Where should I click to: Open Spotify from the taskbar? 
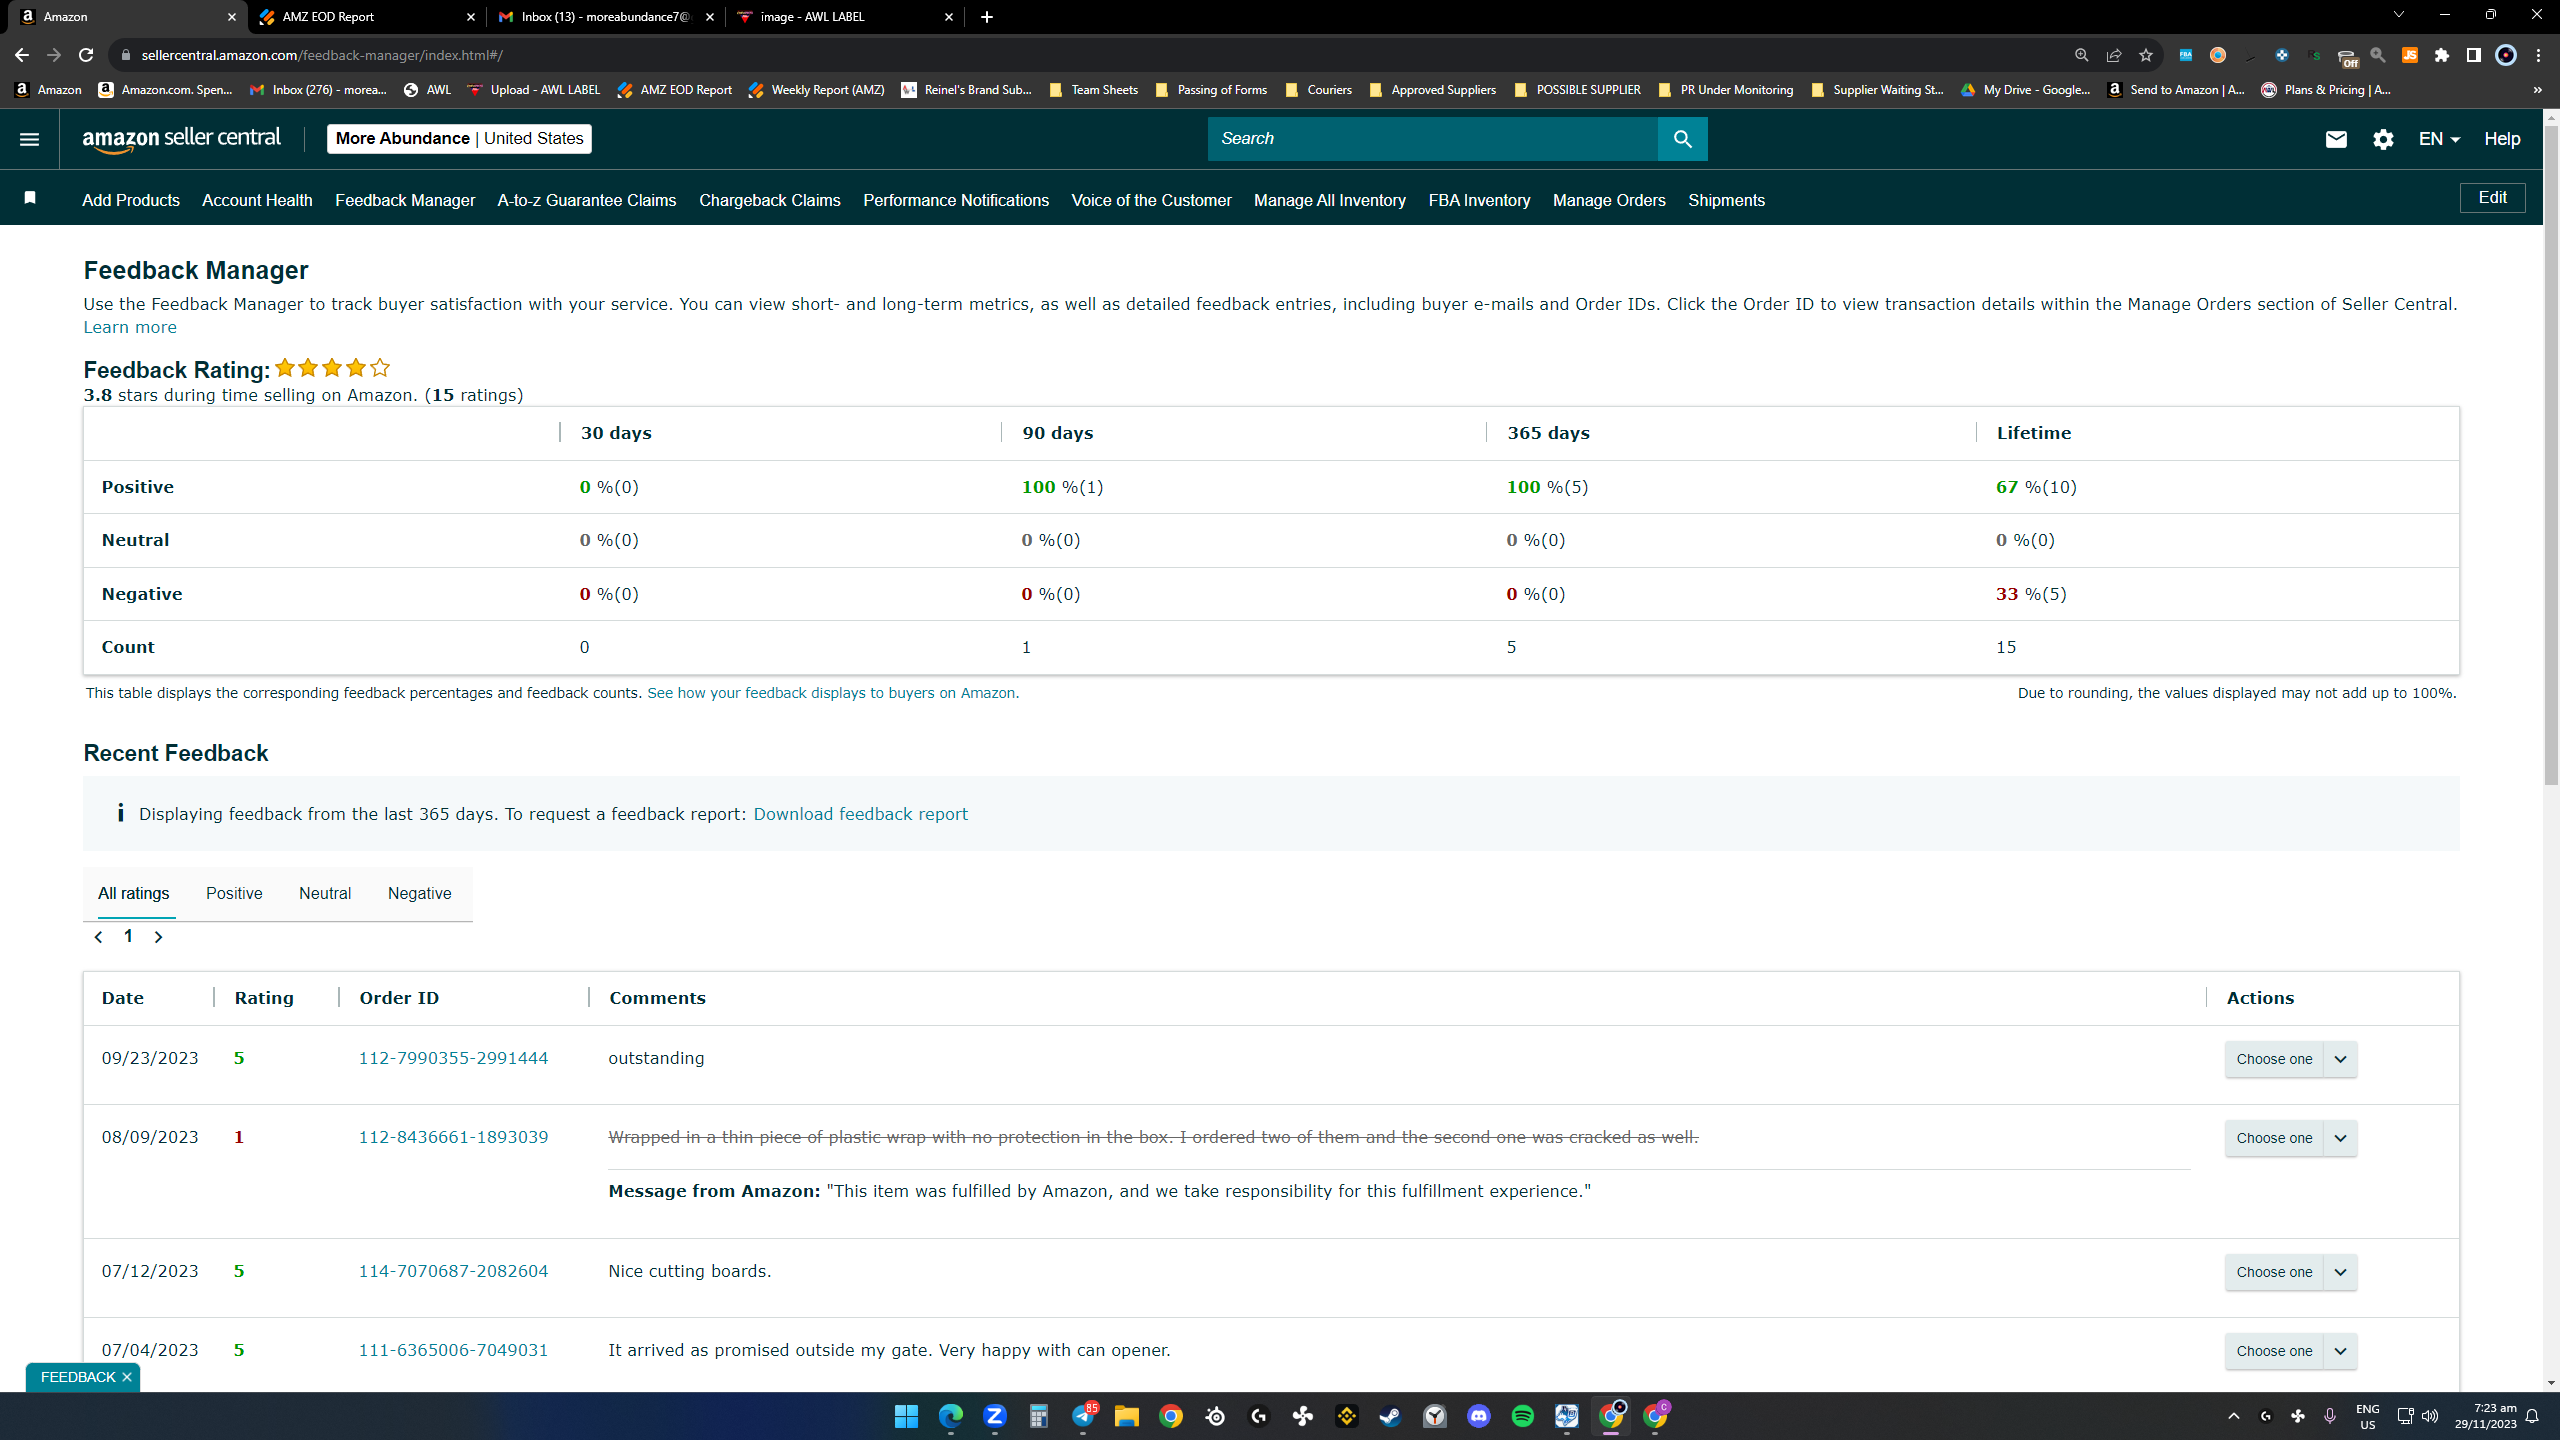click(x=1523, y=1416)
